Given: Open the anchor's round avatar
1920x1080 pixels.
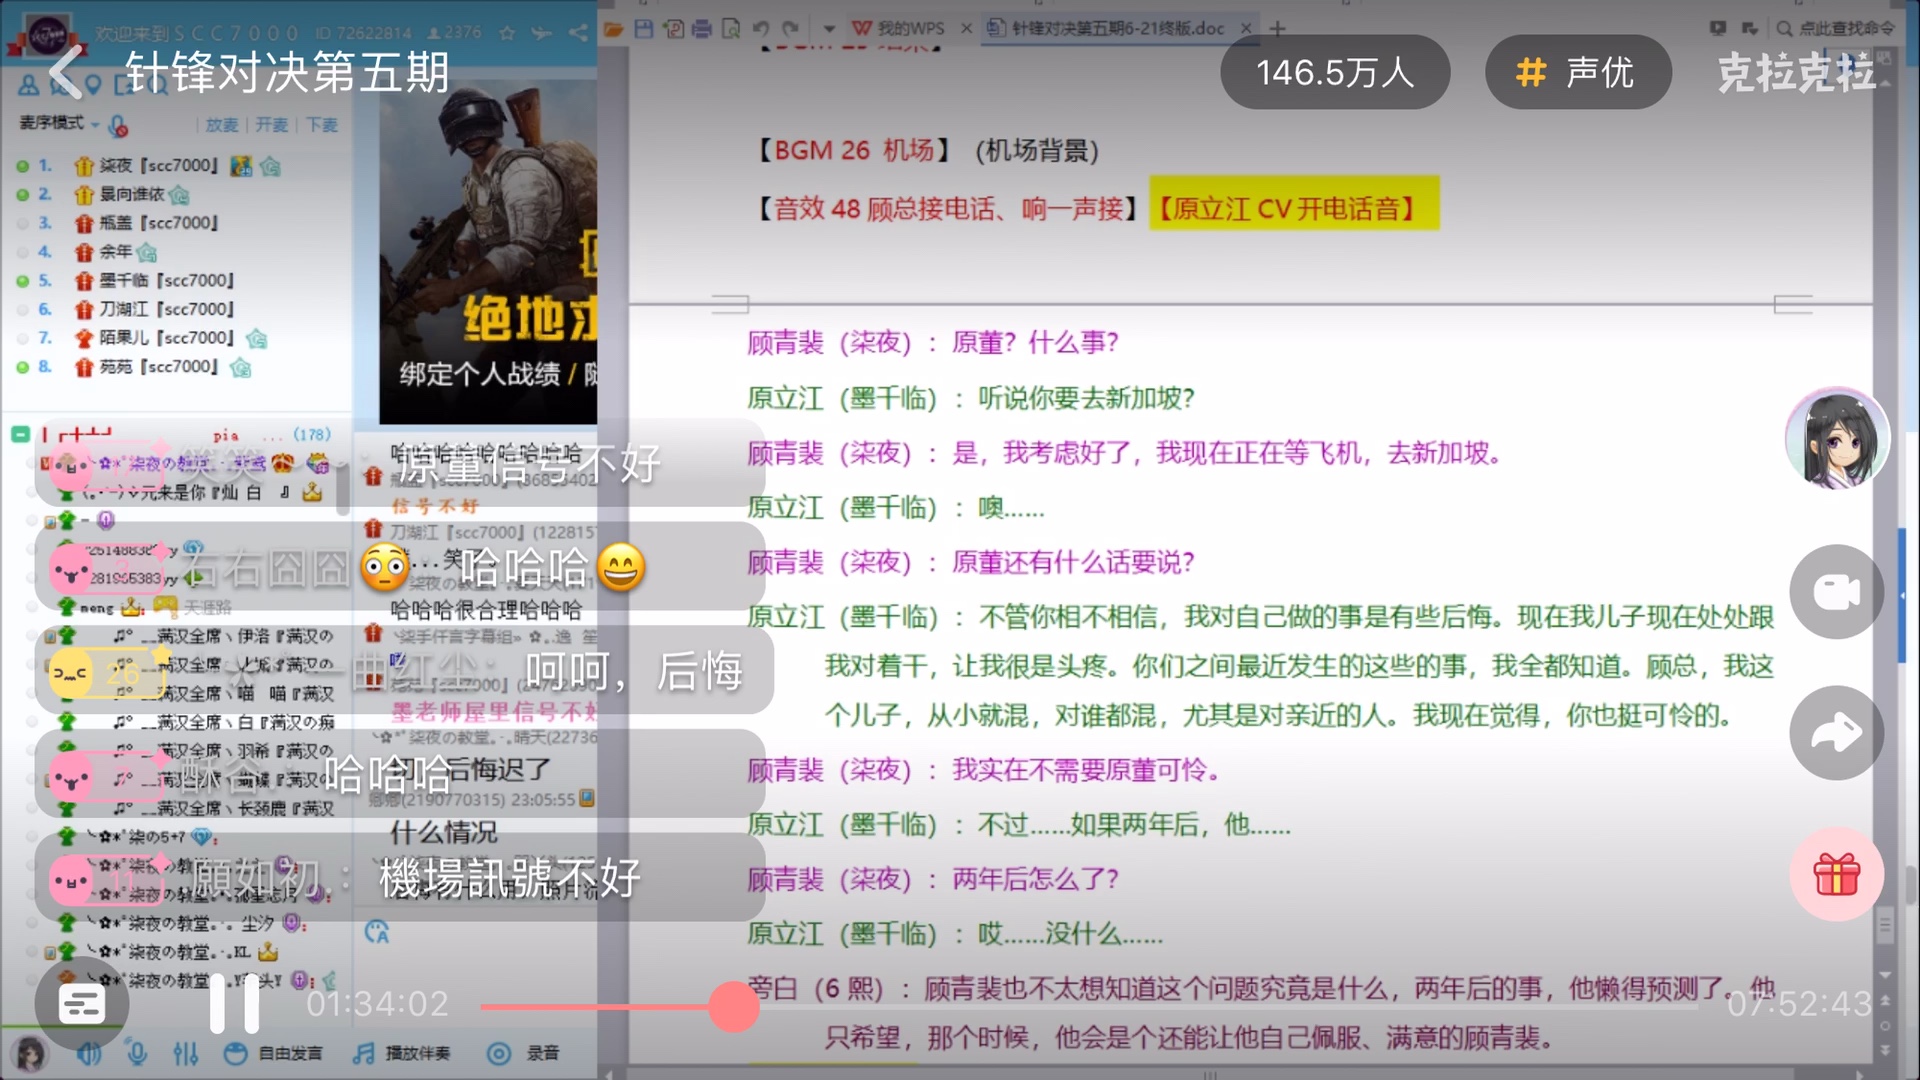Looking at the screenshot, I should click(1837, 439).
